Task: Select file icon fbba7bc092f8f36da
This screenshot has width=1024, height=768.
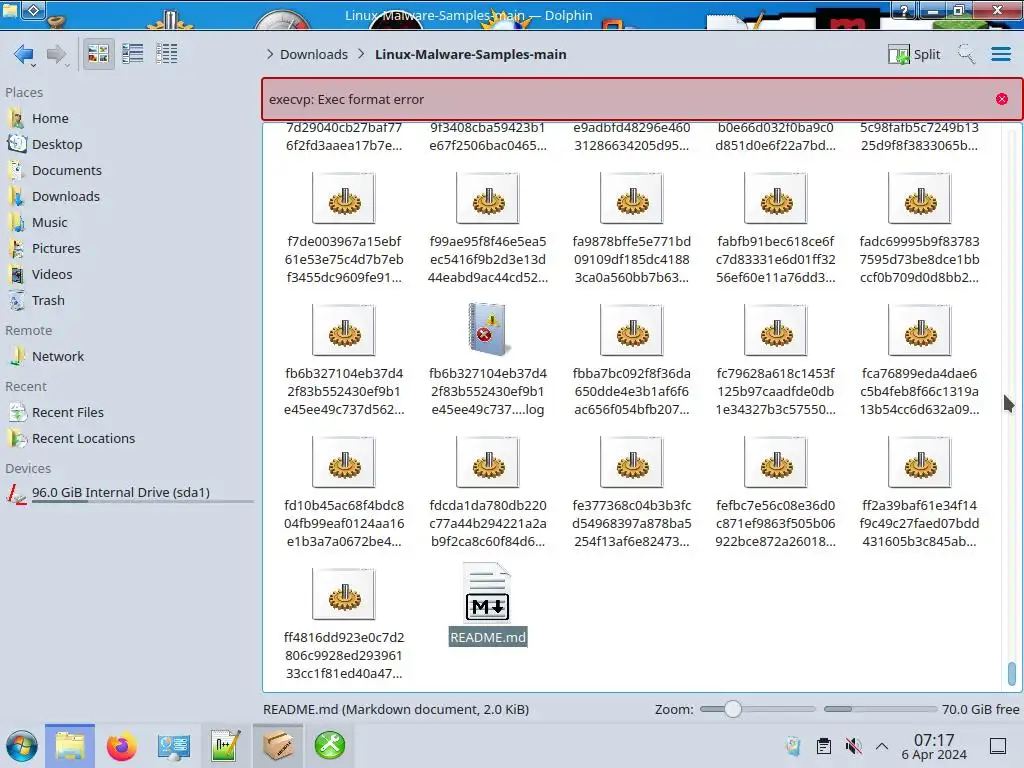Action: point(632,330)
